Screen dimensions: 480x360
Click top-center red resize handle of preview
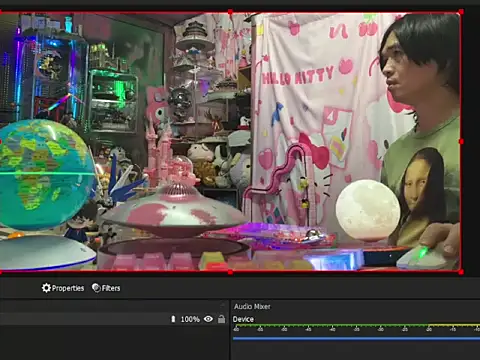(230, 12)
